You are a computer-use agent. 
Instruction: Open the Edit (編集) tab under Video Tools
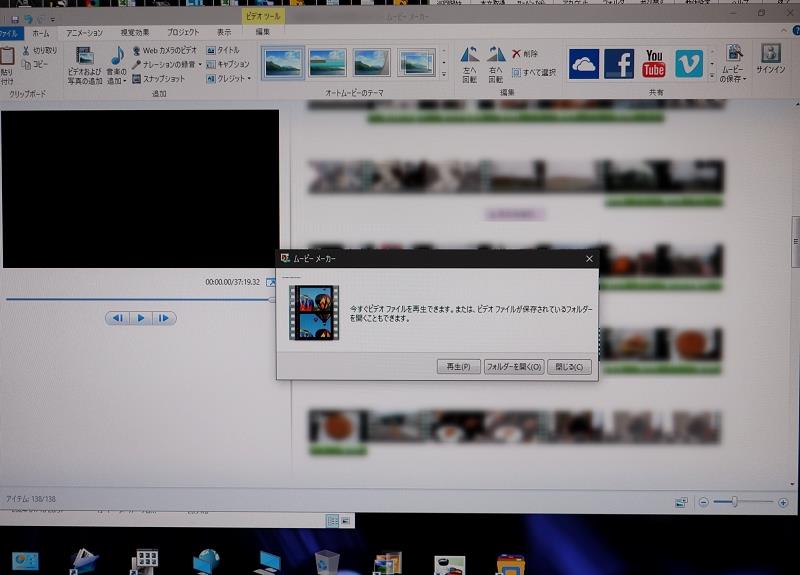point(262,32)
